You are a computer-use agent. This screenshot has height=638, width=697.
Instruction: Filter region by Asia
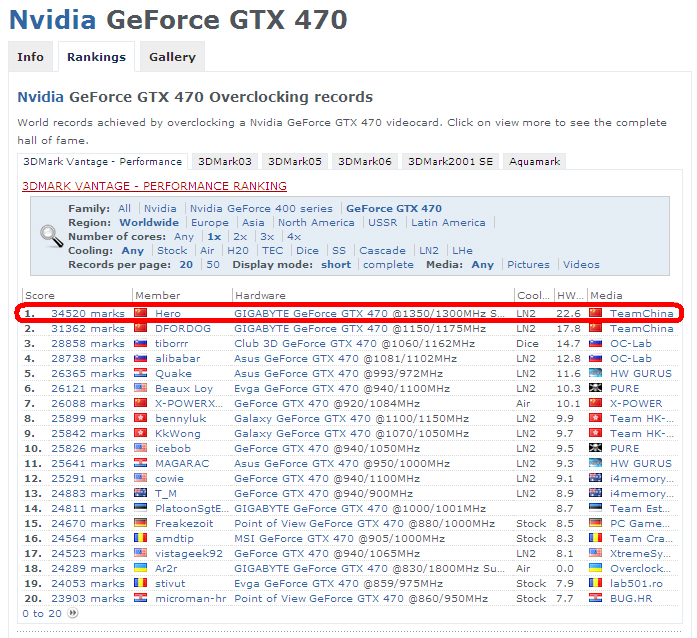pos(253,222)
